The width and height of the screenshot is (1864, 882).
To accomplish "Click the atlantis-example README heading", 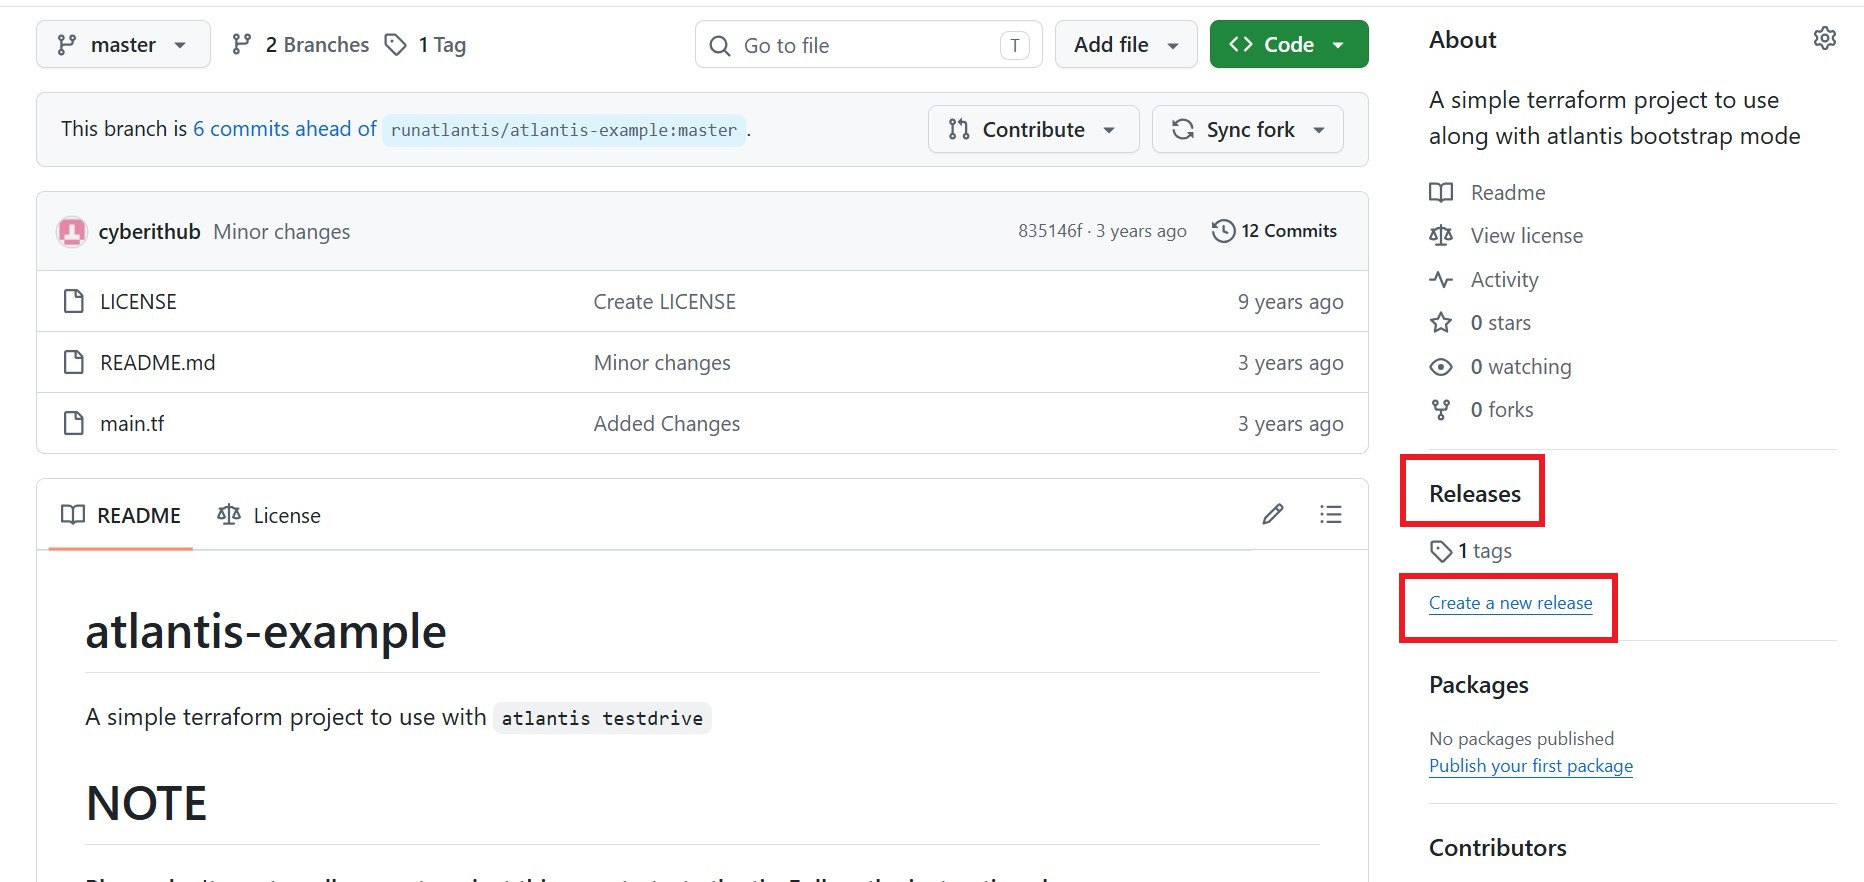I will pos(266,632).
